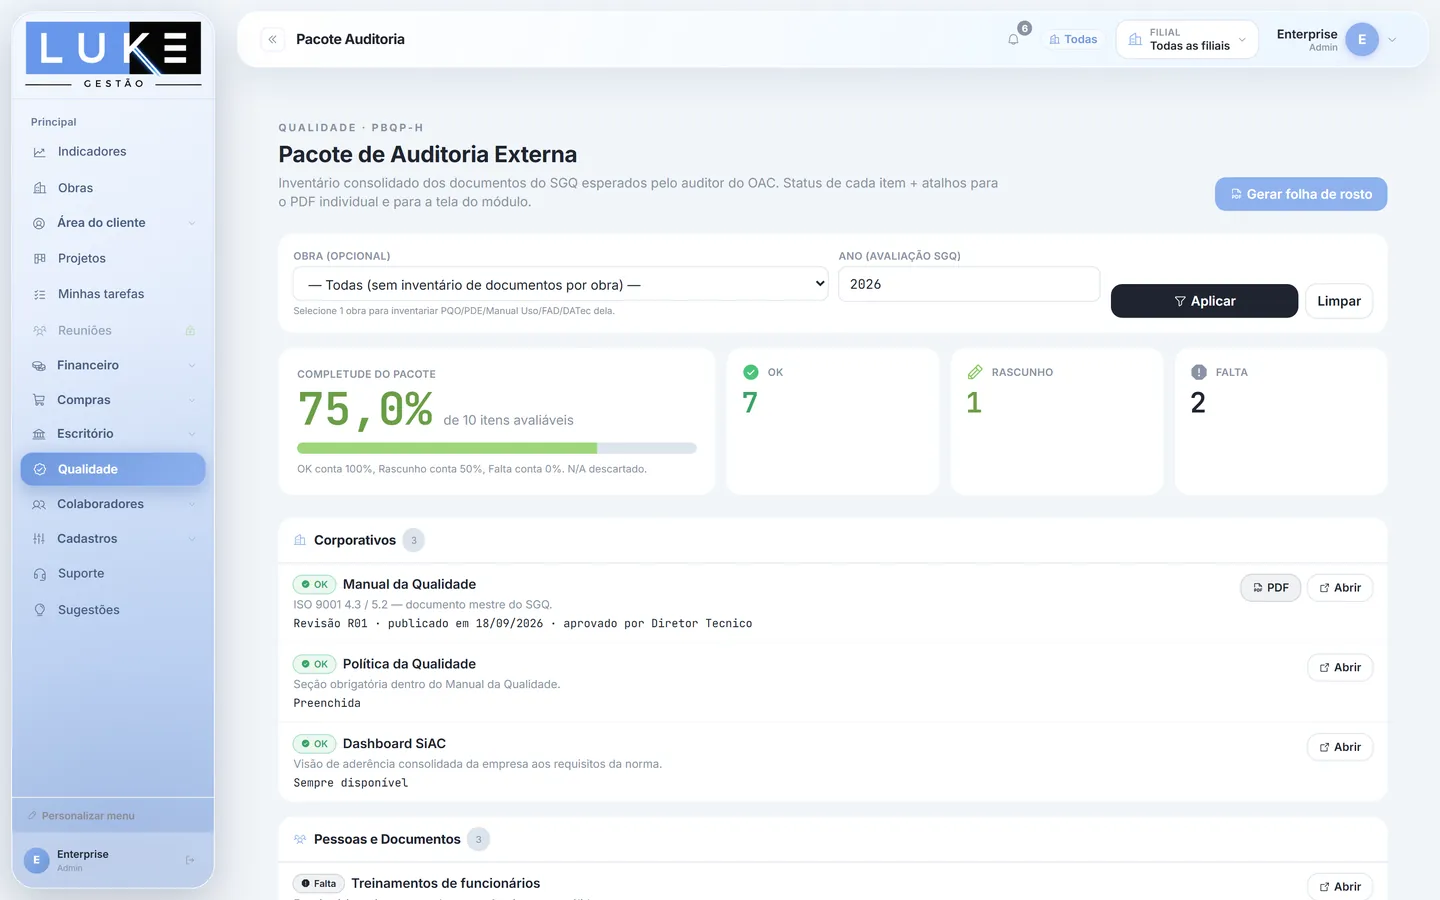Open Suporte menu item

pyautogui.click(x=113, y=574)
